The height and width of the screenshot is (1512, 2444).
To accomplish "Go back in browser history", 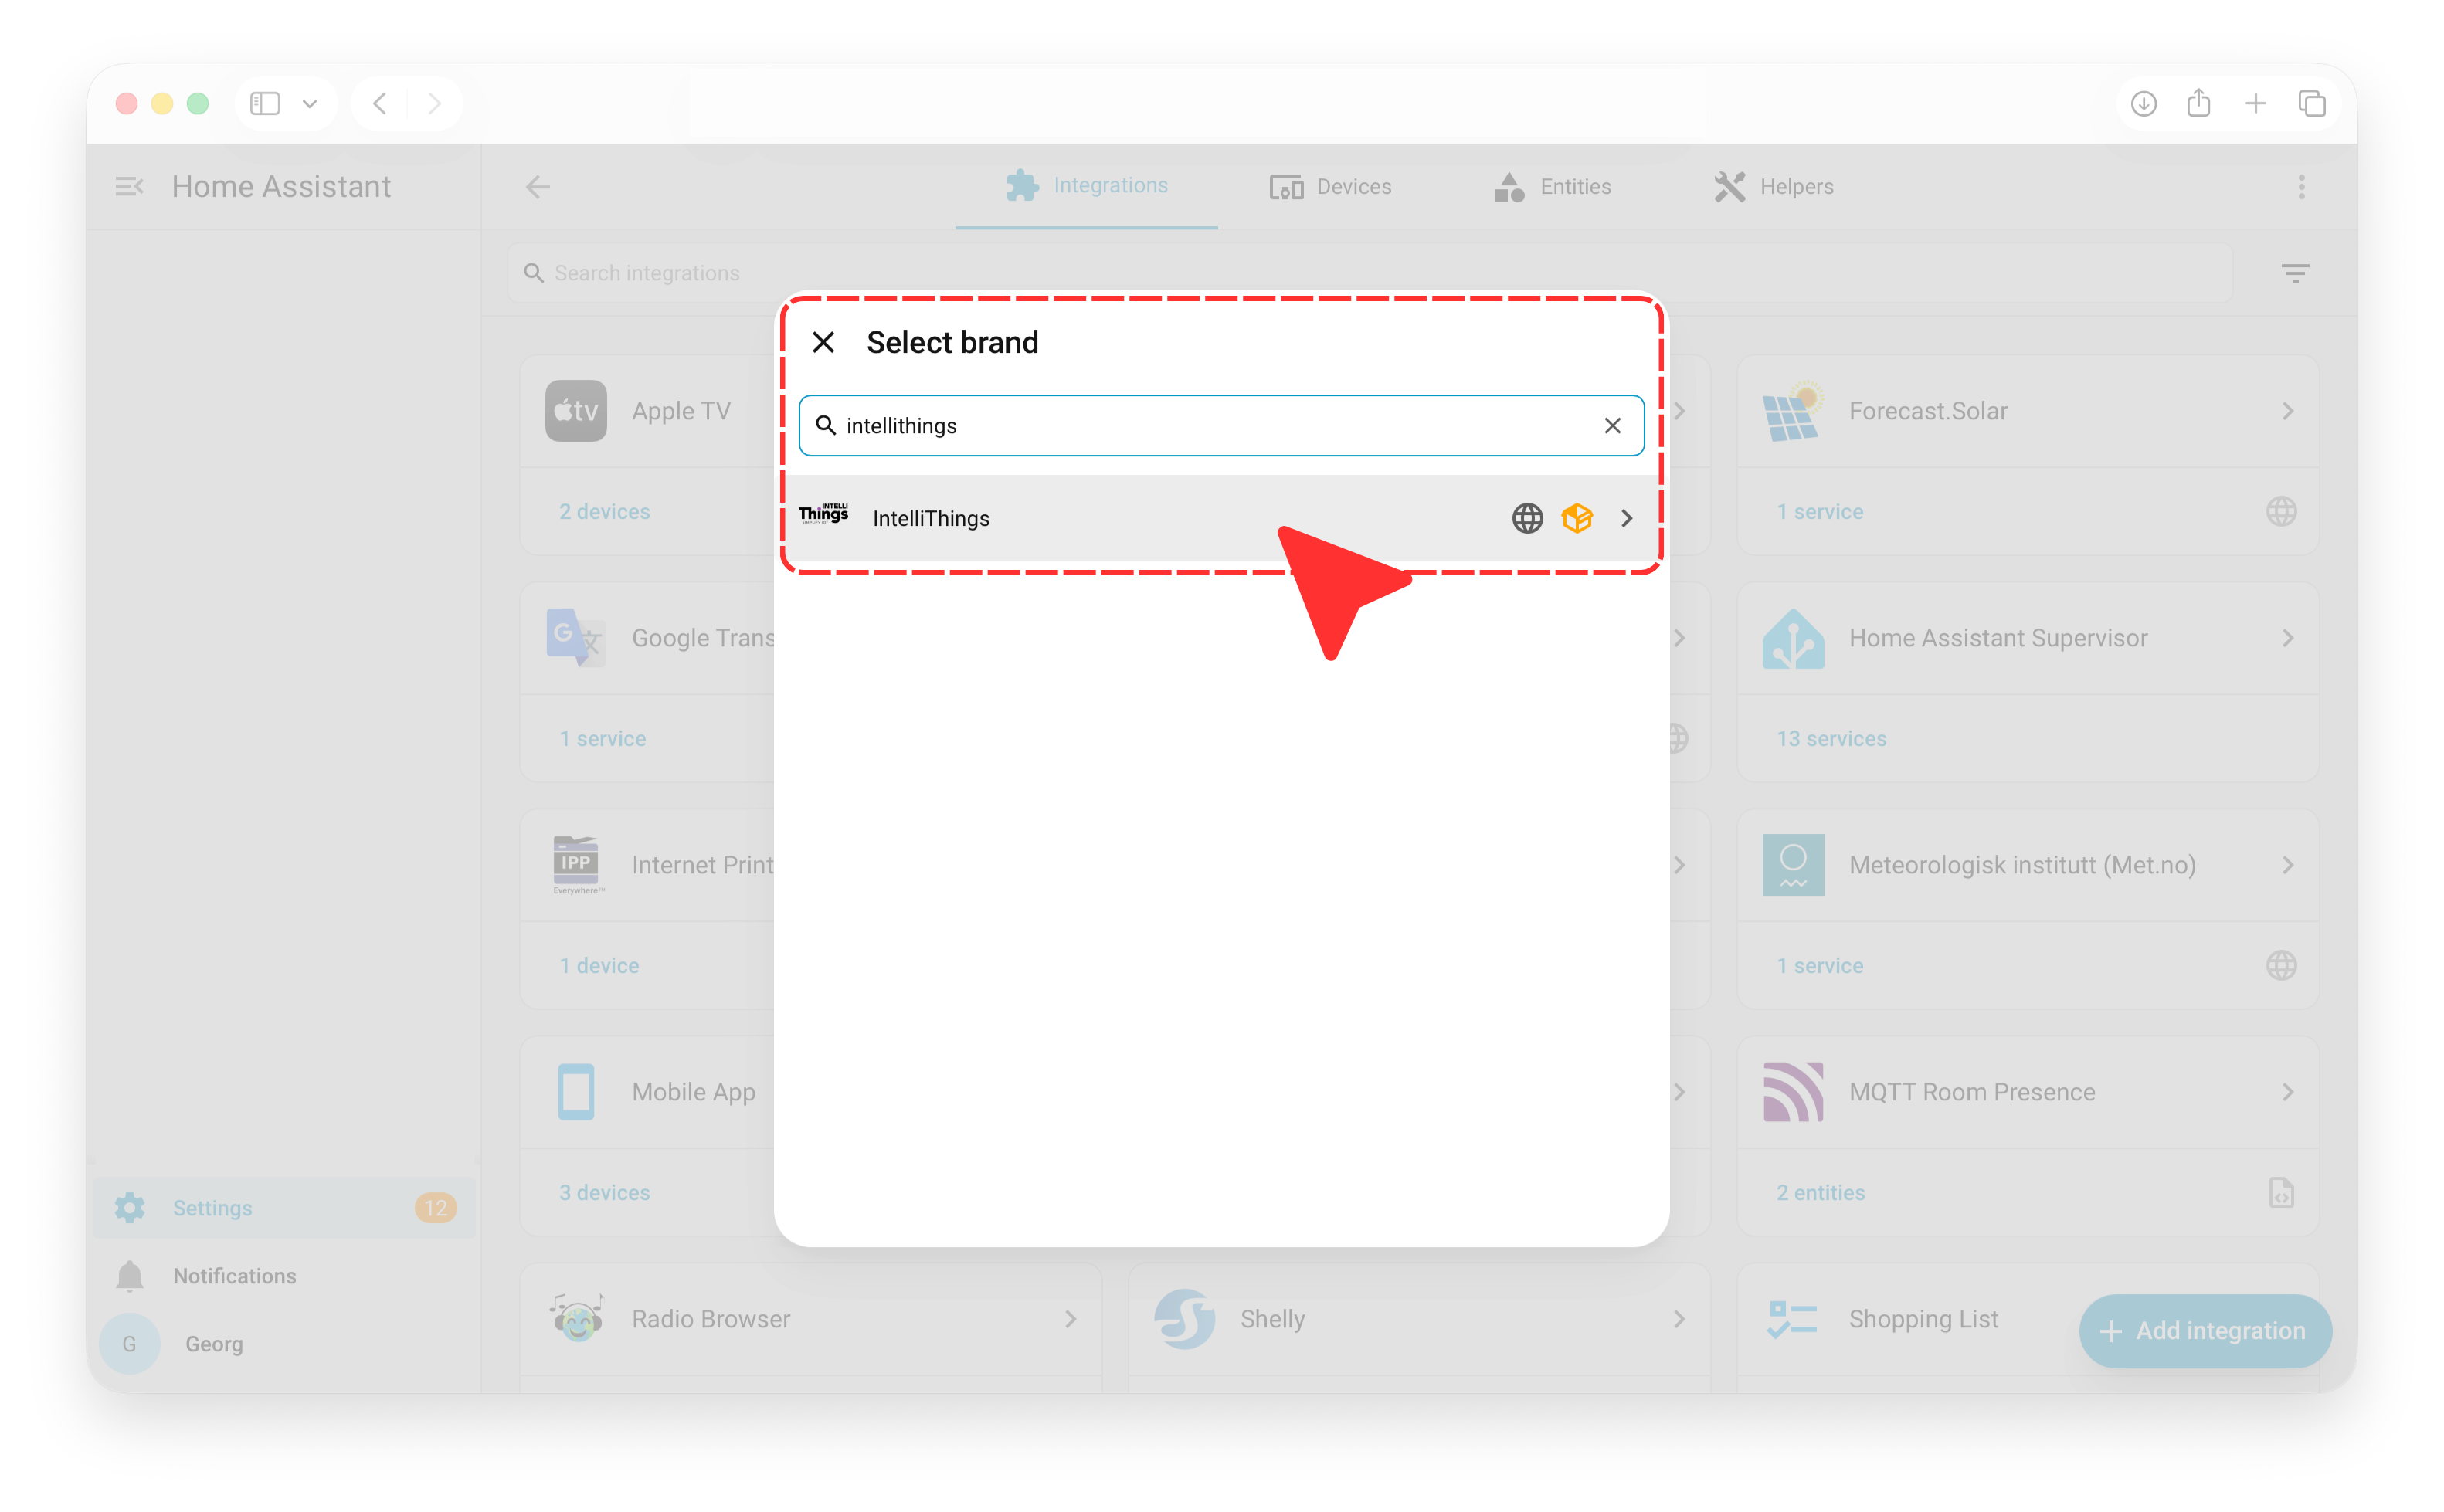I will click(x=380, y=103).
